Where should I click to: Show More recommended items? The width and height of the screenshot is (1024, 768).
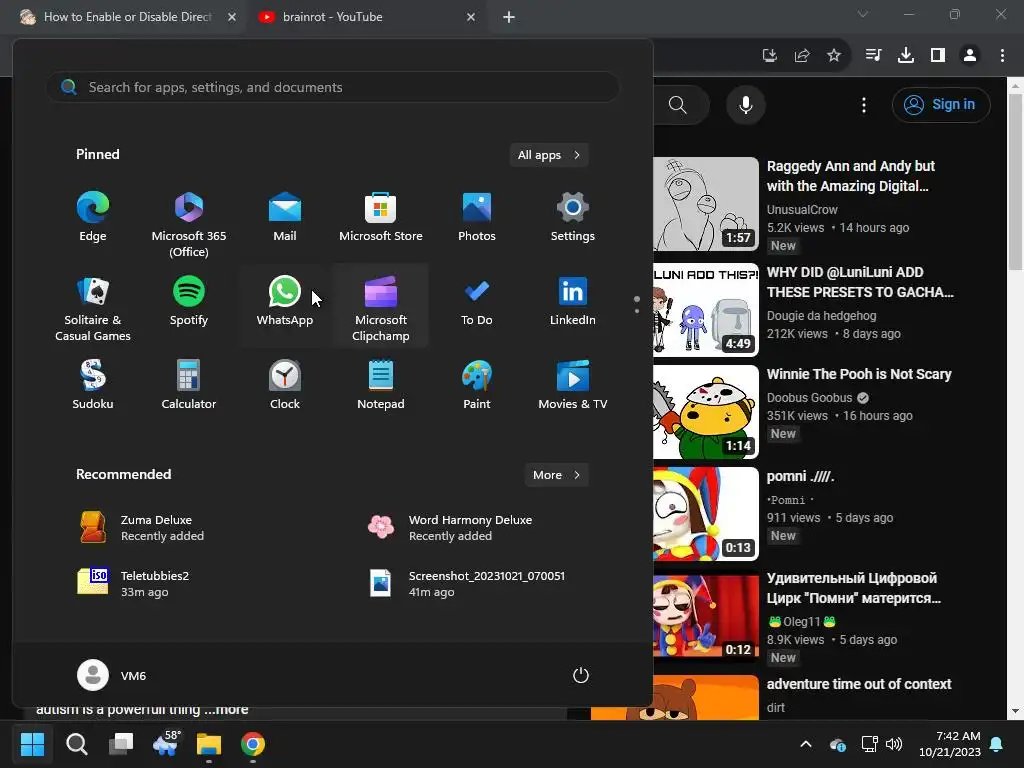pos(556,475)
